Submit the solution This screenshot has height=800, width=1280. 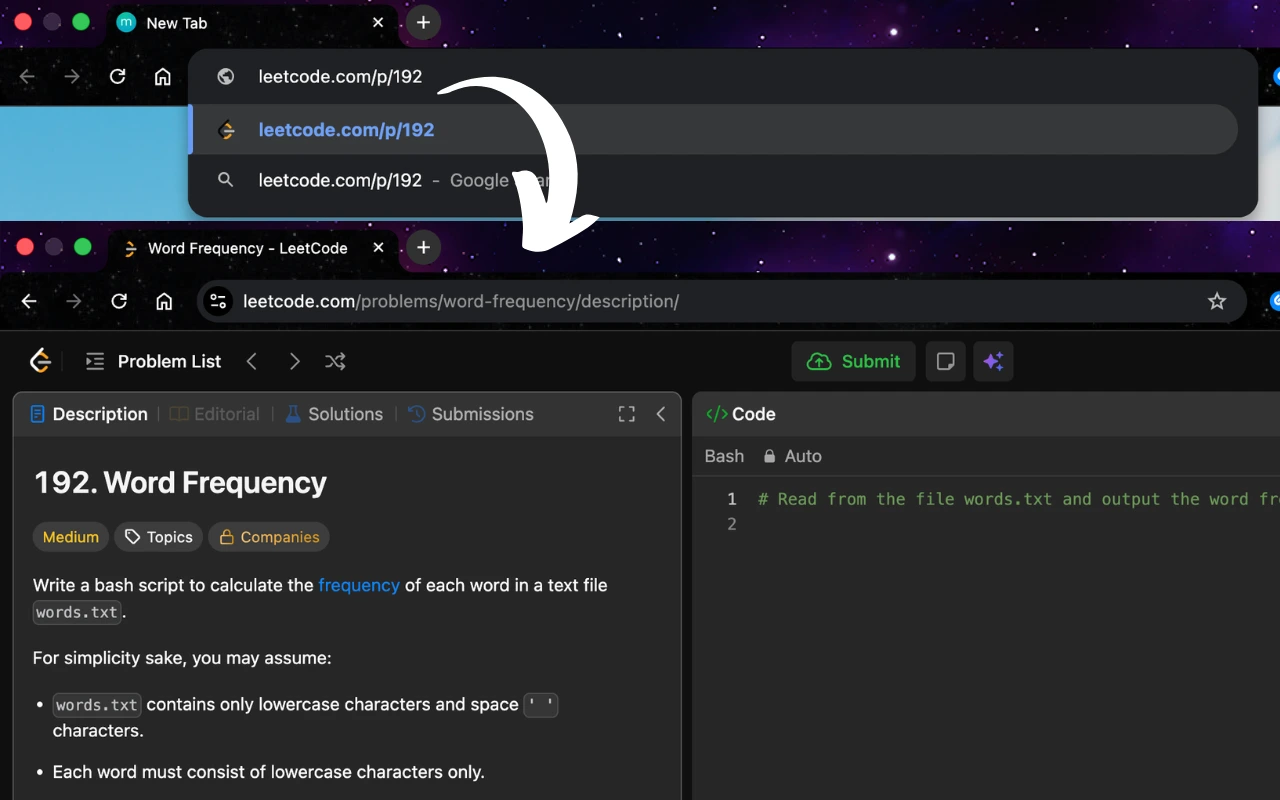tap(853, 361)
